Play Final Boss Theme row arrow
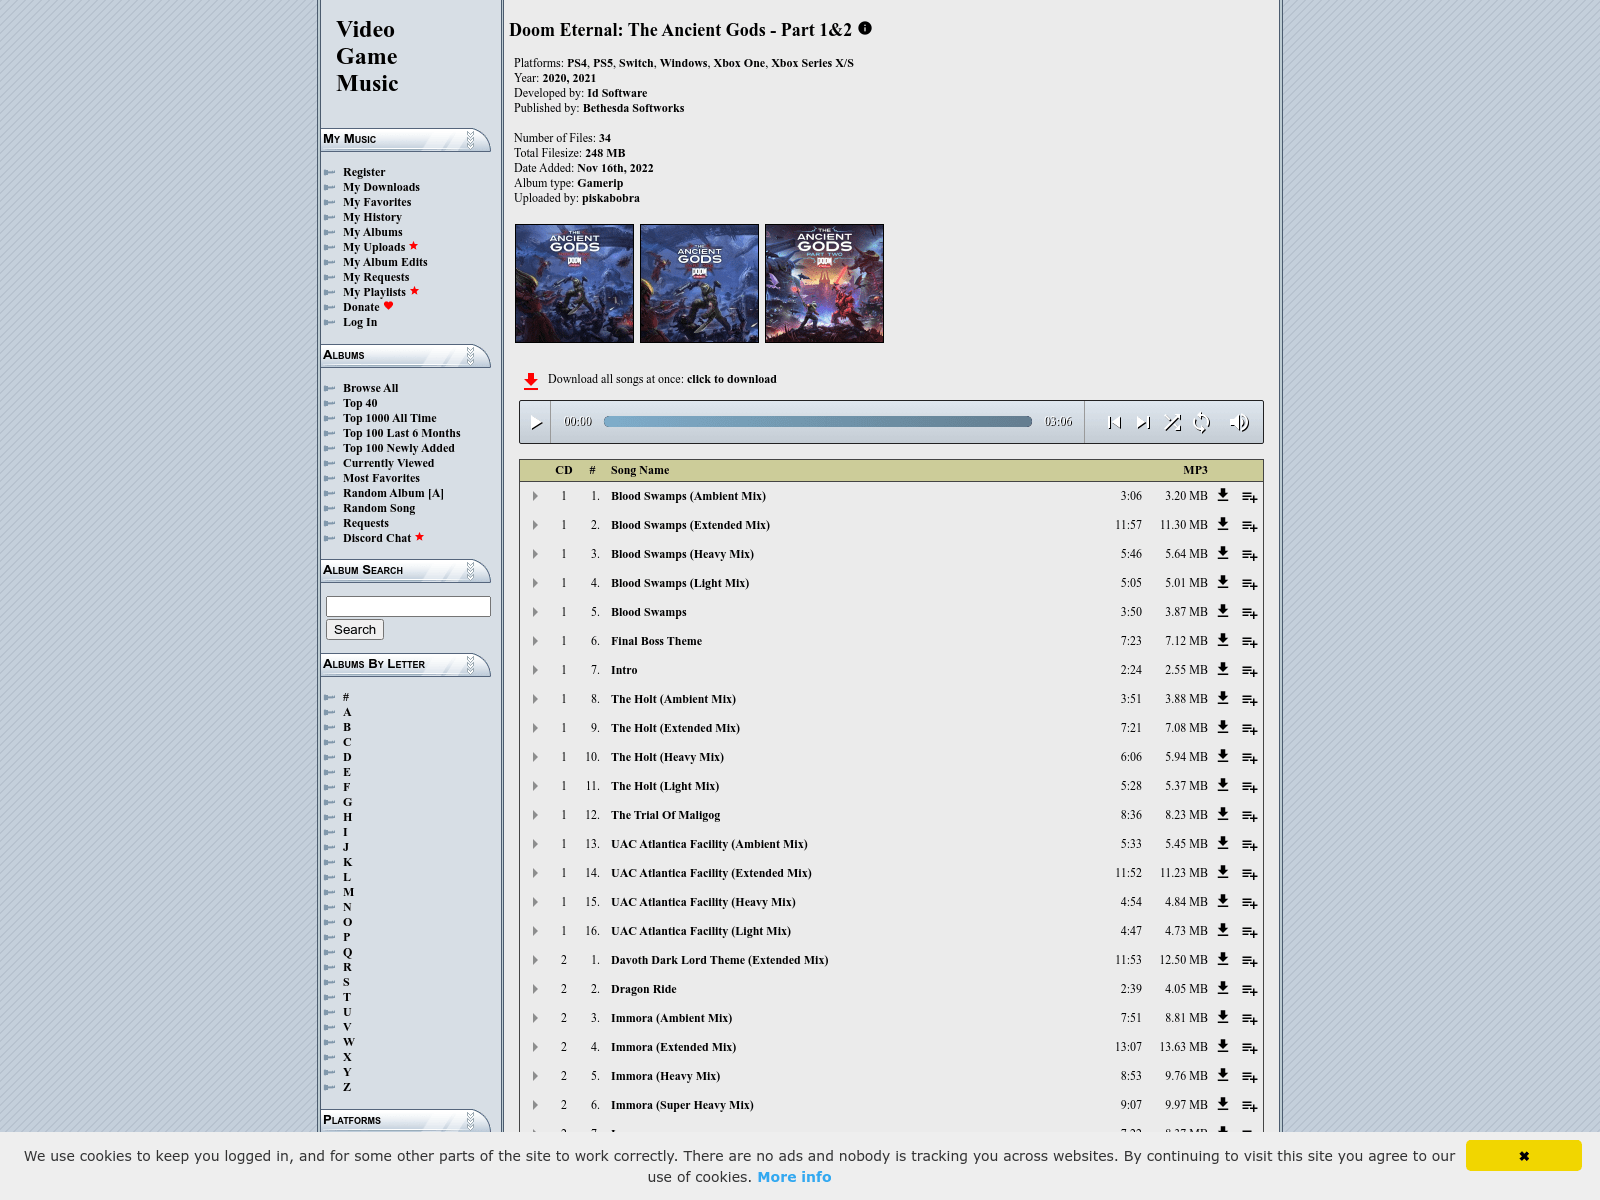1600x1200 pixels. pyautogui.click(x=535, y=641)
